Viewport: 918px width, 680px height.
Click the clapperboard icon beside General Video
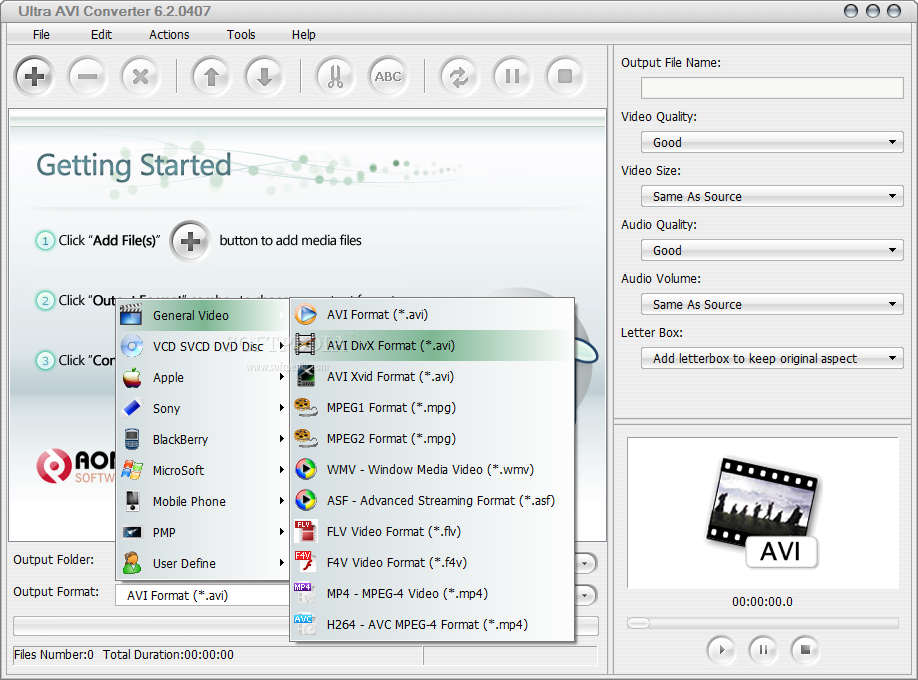[131, 315]
